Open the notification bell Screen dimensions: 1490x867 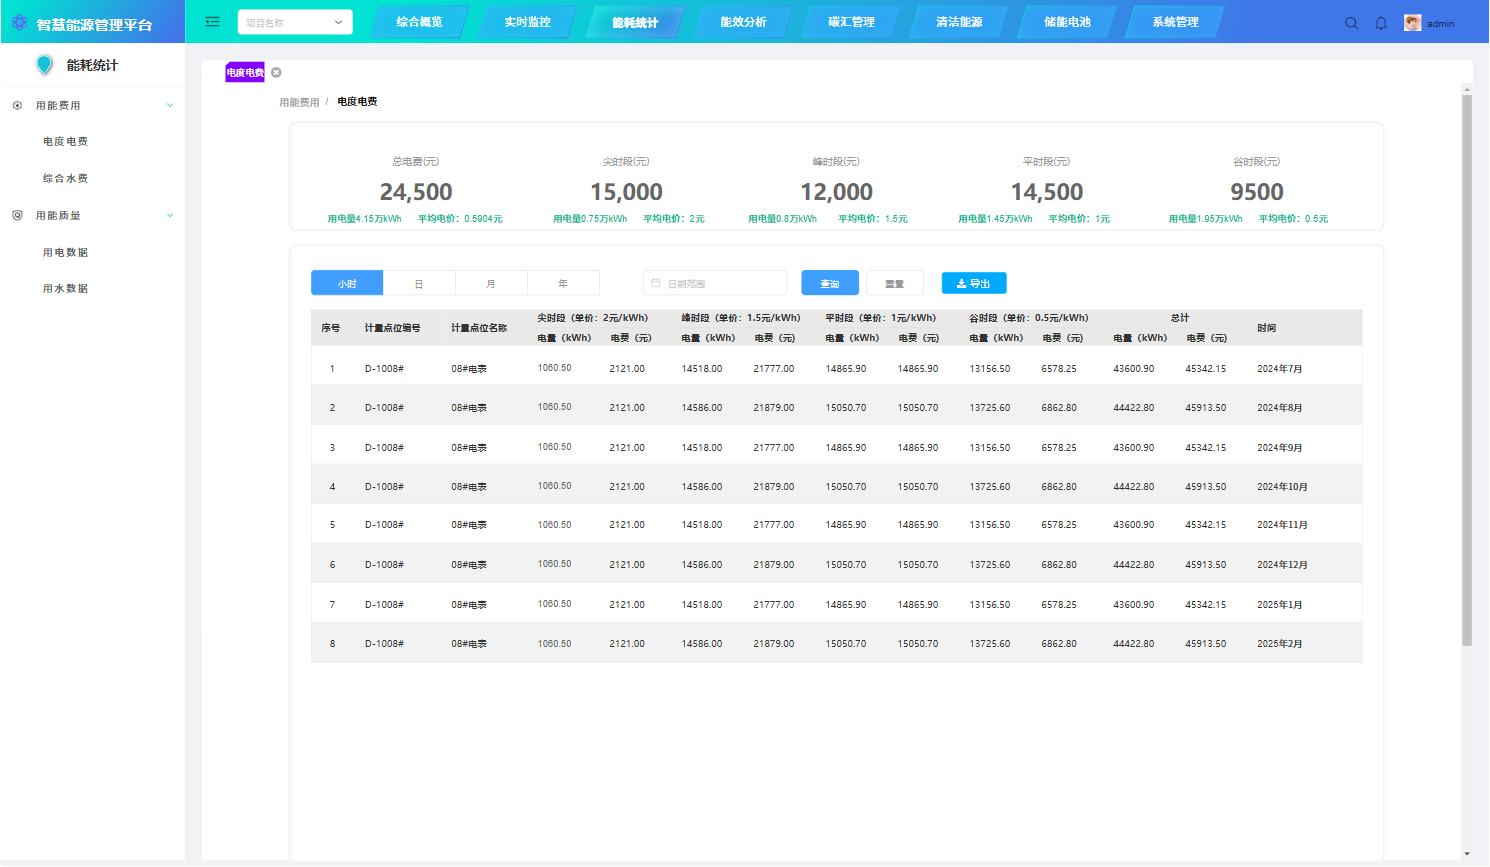click(x=1381, y=23)
